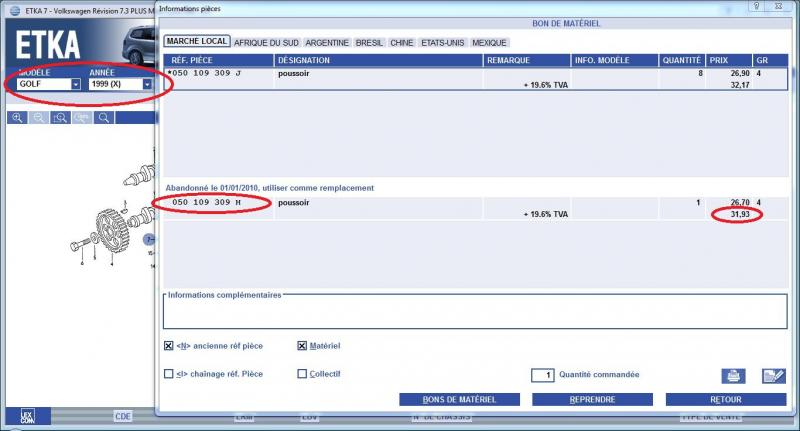Screen dimensions: 800x431
Task: Click the zoom out magnifier icon
Action: pos(39,118)
